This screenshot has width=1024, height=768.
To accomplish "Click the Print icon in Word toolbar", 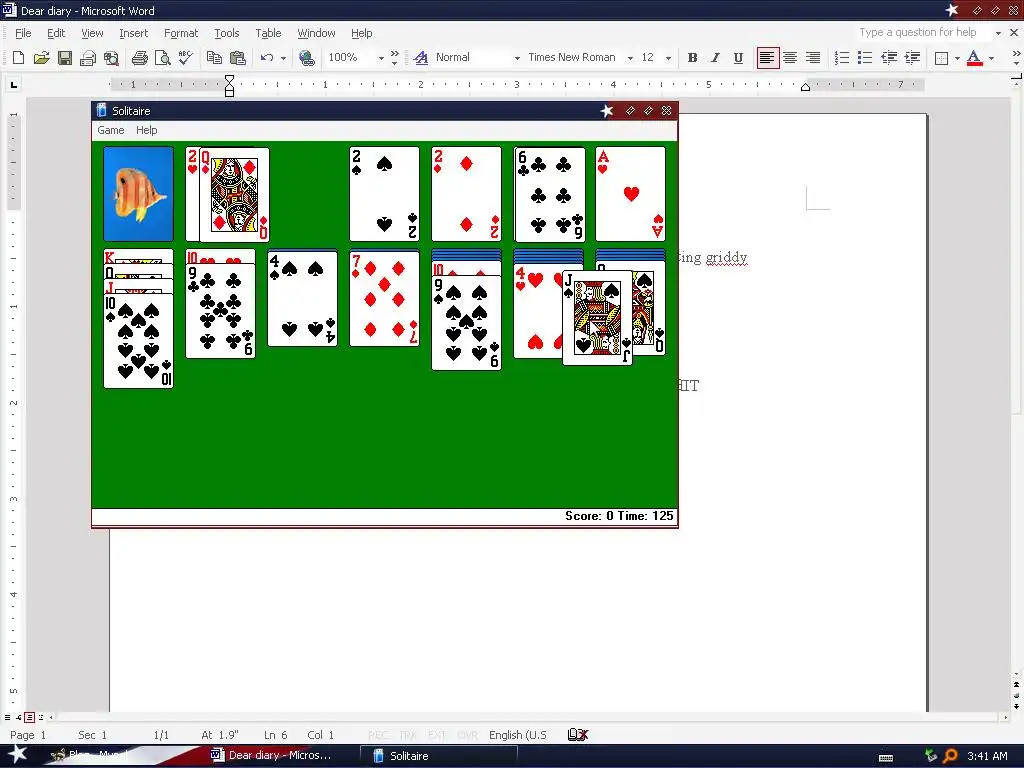I will pyautogui.click(x=139, y=57).
